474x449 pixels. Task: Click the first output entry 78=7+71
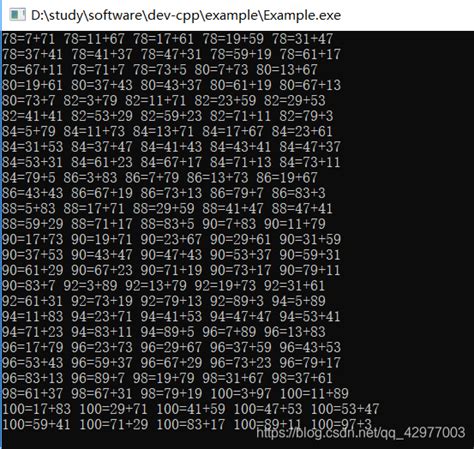(x=29, y=39)
